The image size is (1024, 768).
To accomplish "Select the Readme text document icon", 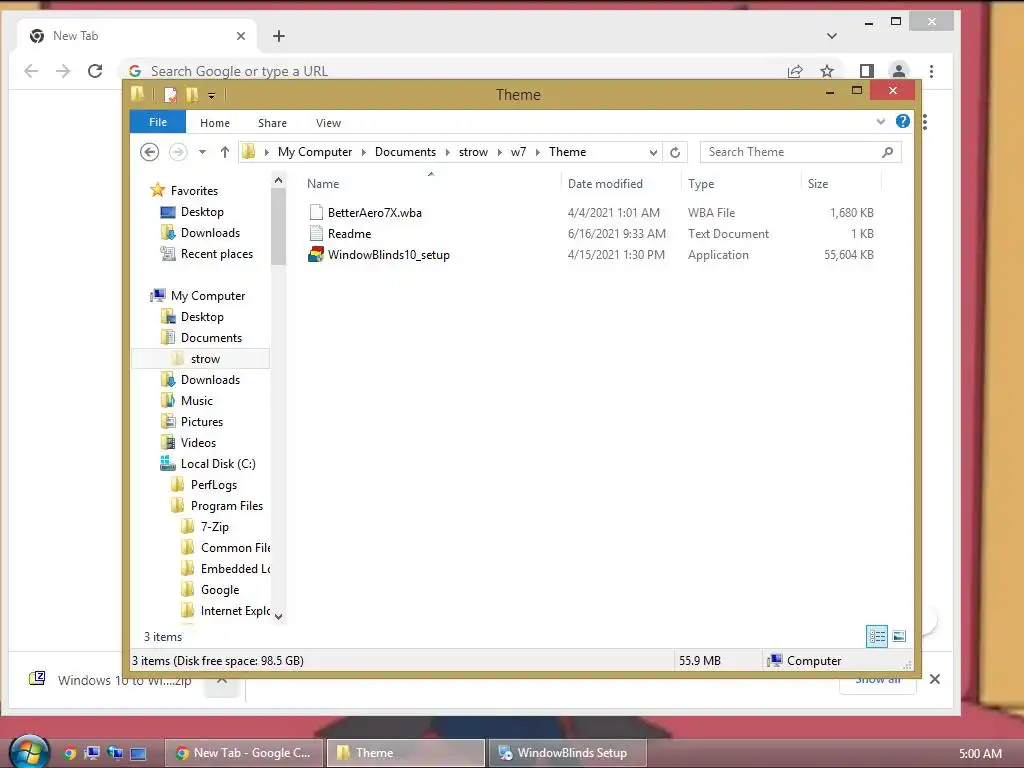I will click(x=316, y=233).
